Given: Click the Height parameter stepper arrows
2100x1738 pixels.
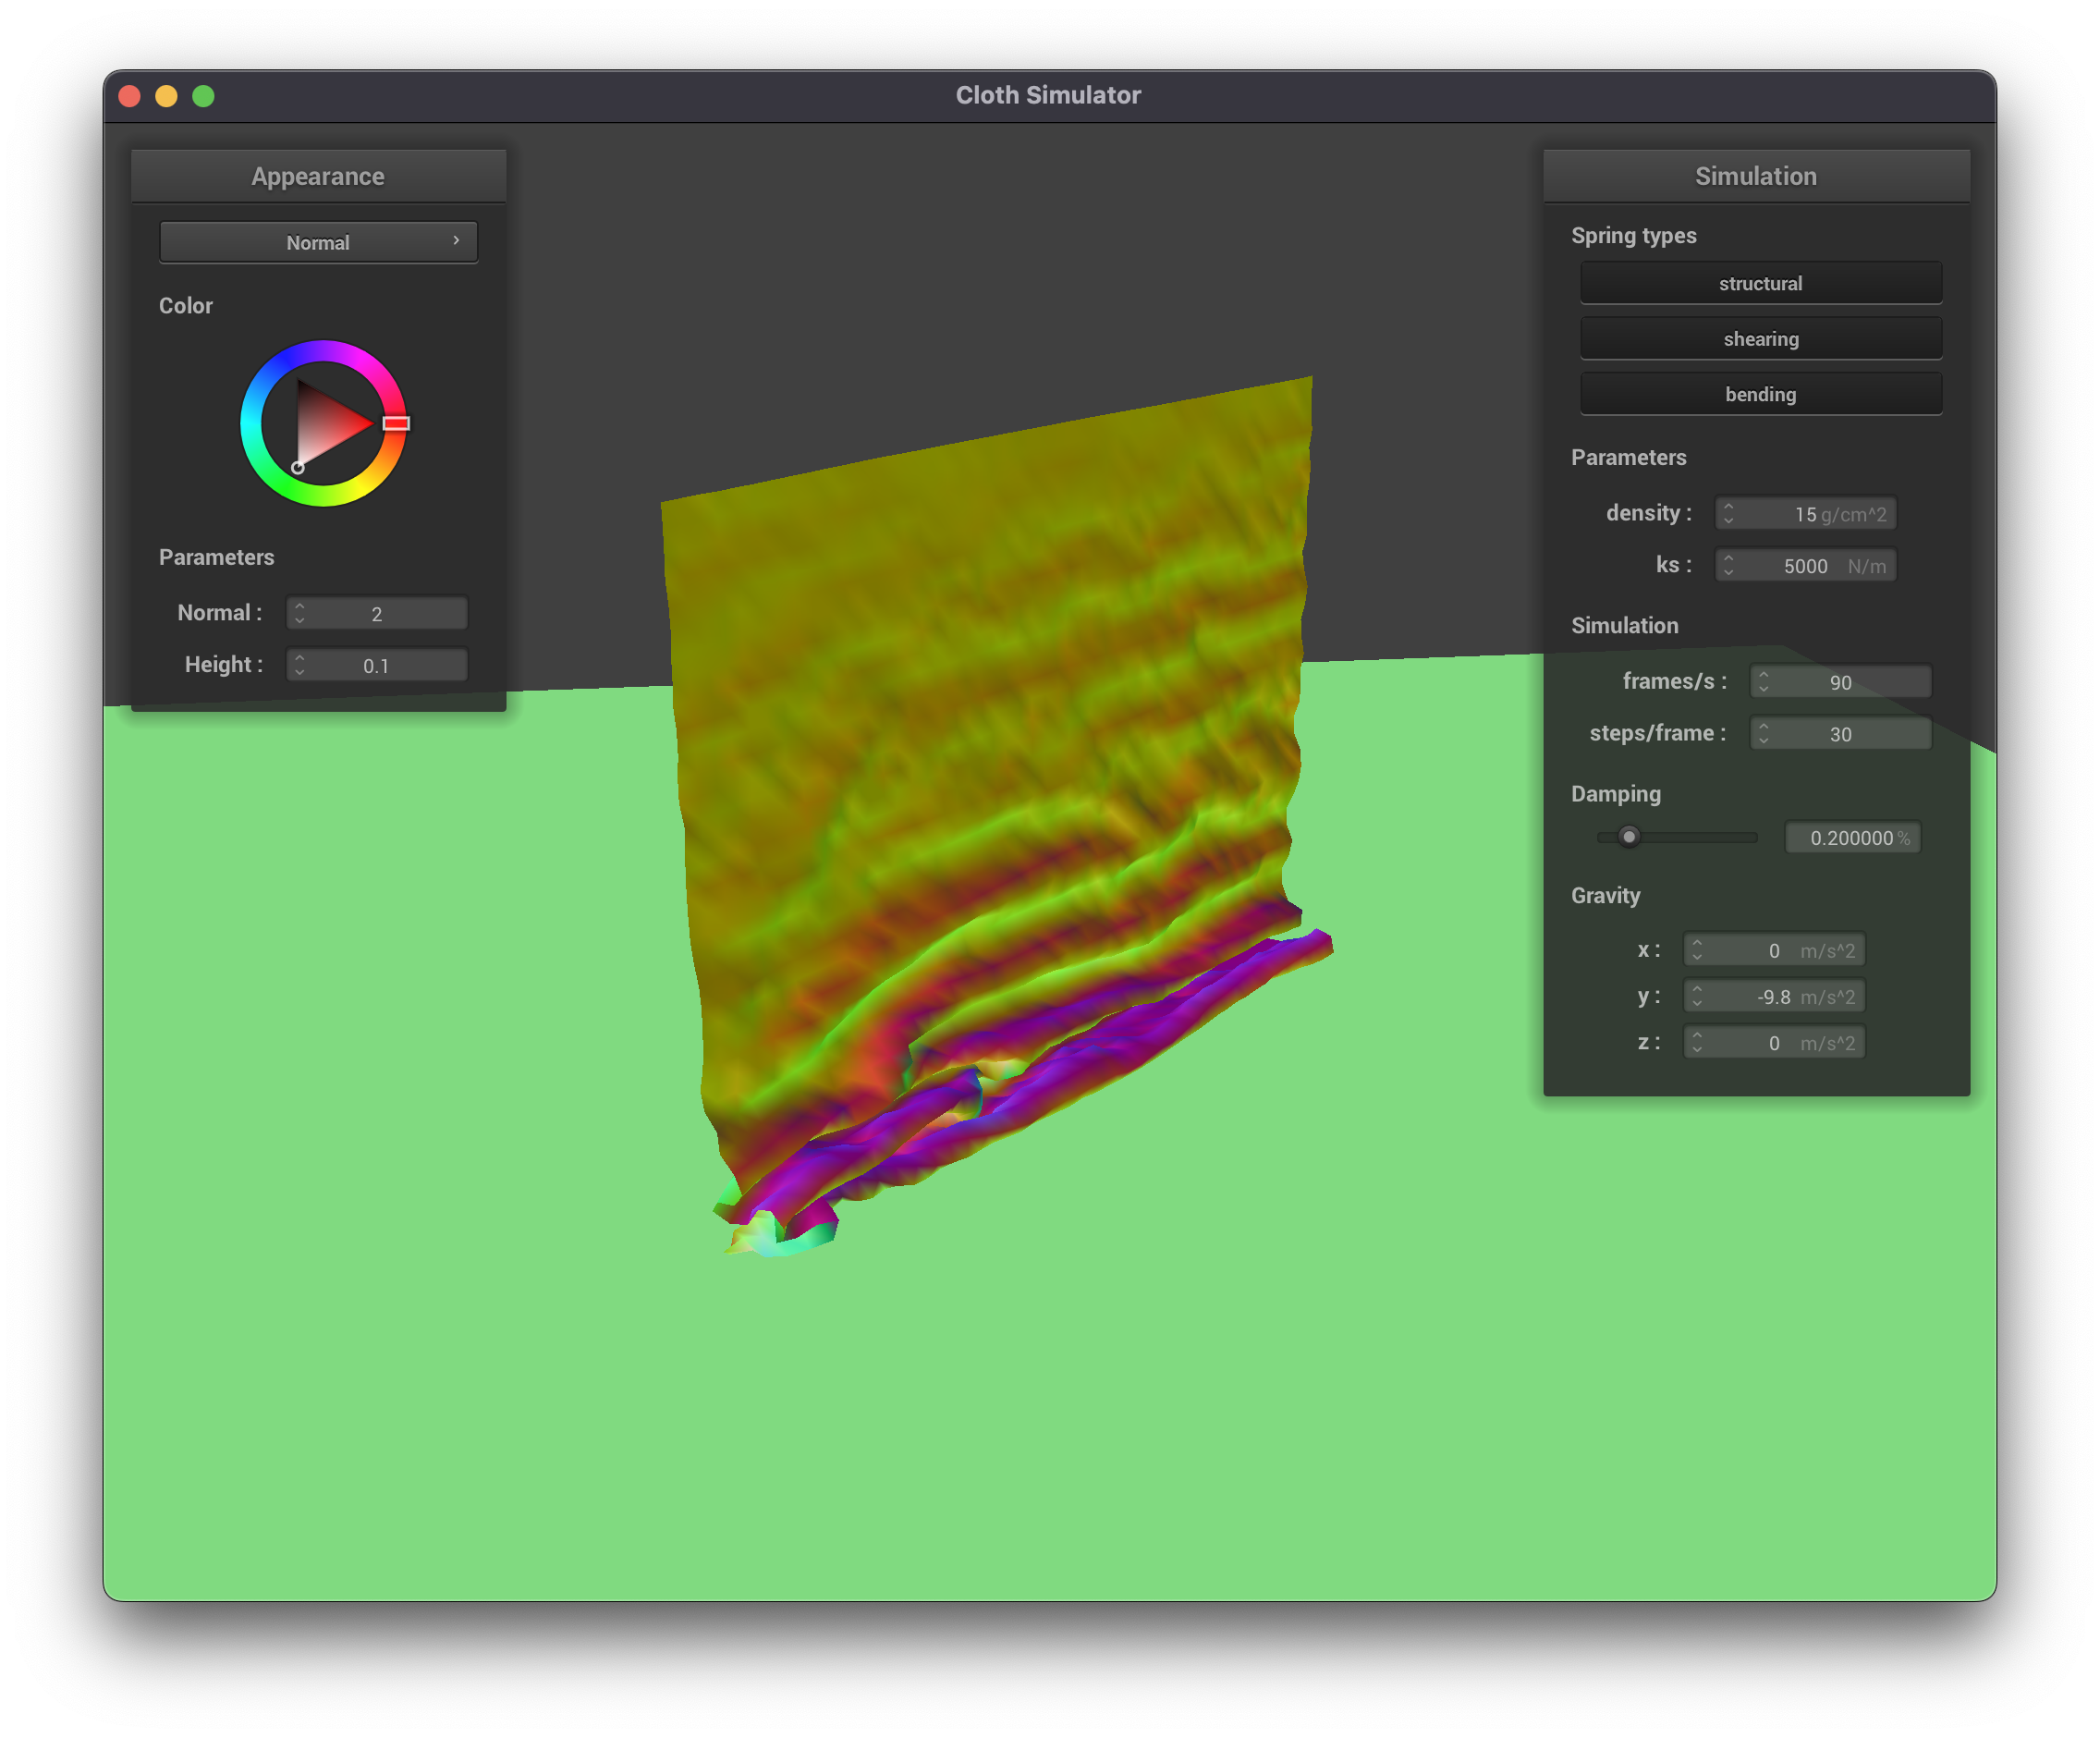Looking at the screenshot, I should [299, 665].
